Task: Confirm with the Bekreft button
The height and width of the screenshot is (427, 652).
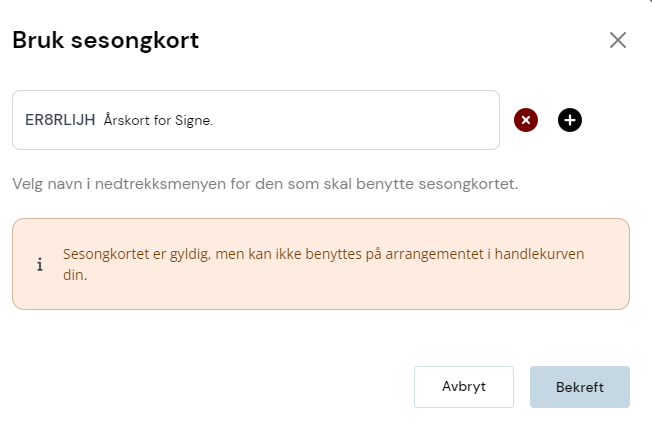Action: coord(580,387)
